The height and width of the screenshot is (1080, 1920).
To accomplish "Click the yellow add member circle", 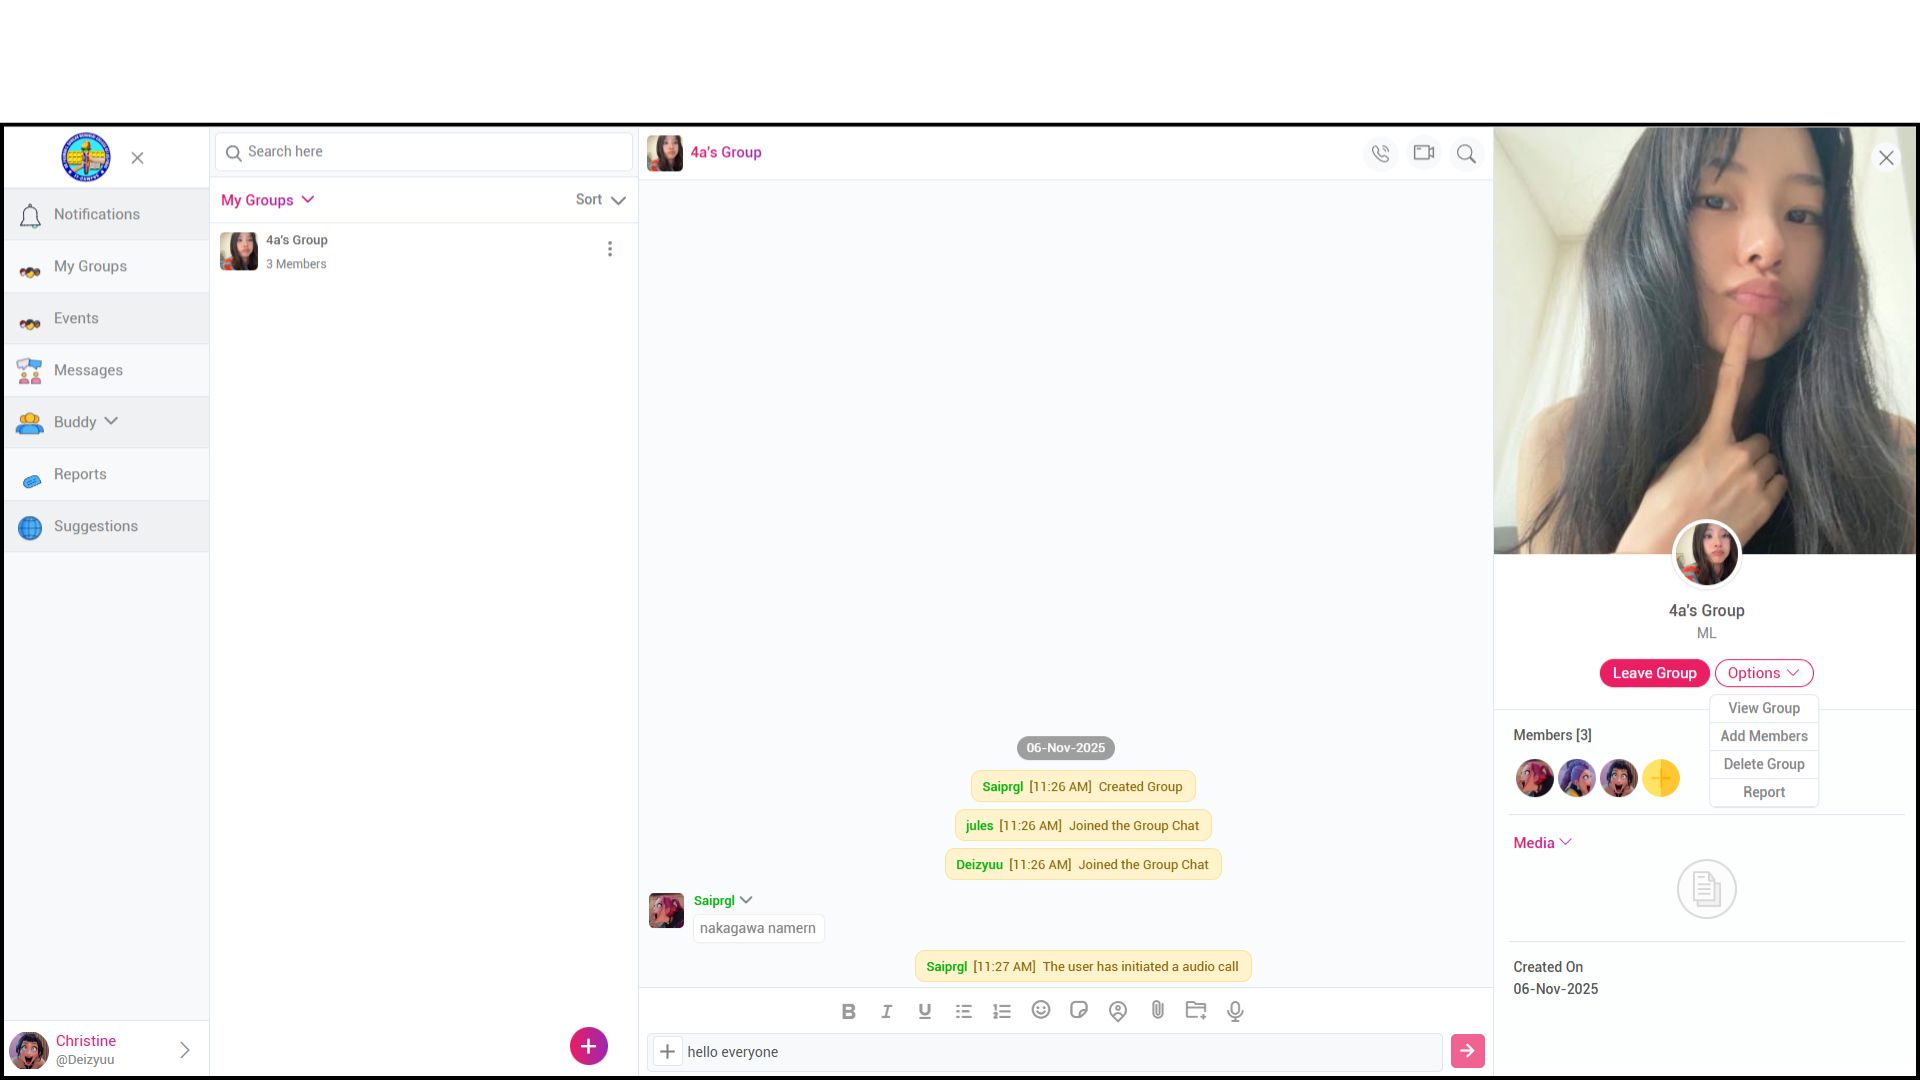I will coord(1660,778).
